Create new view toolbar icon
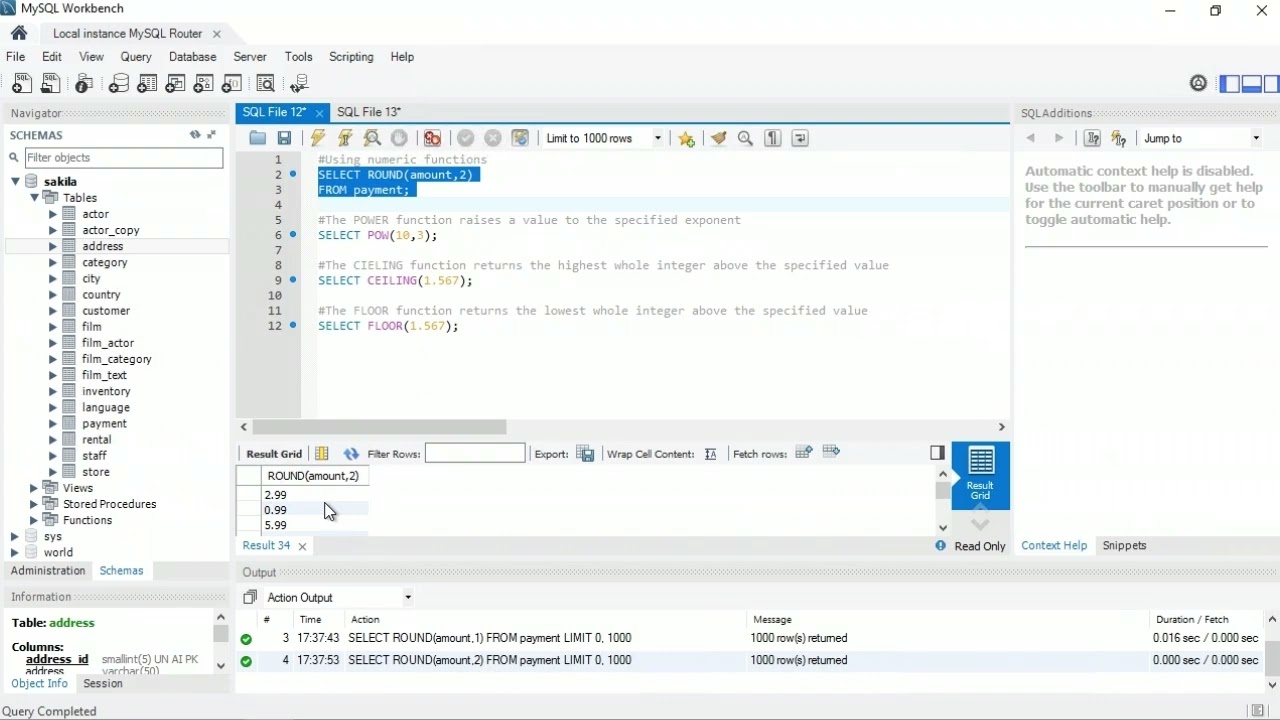Image resolution: width=1280 pixels, height=720 pixels. point(175,84)
